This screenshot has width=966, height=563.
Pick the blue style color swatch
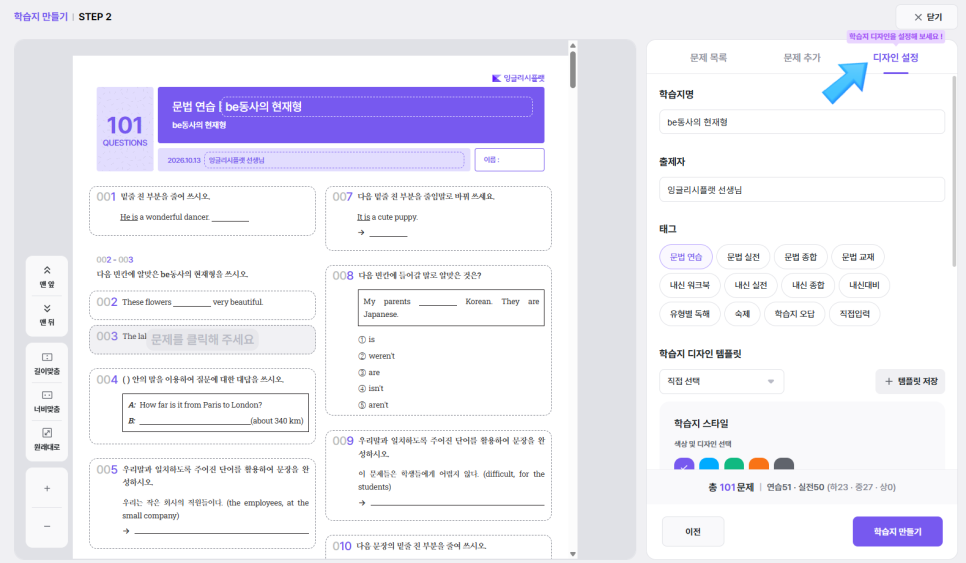(708, 464)
